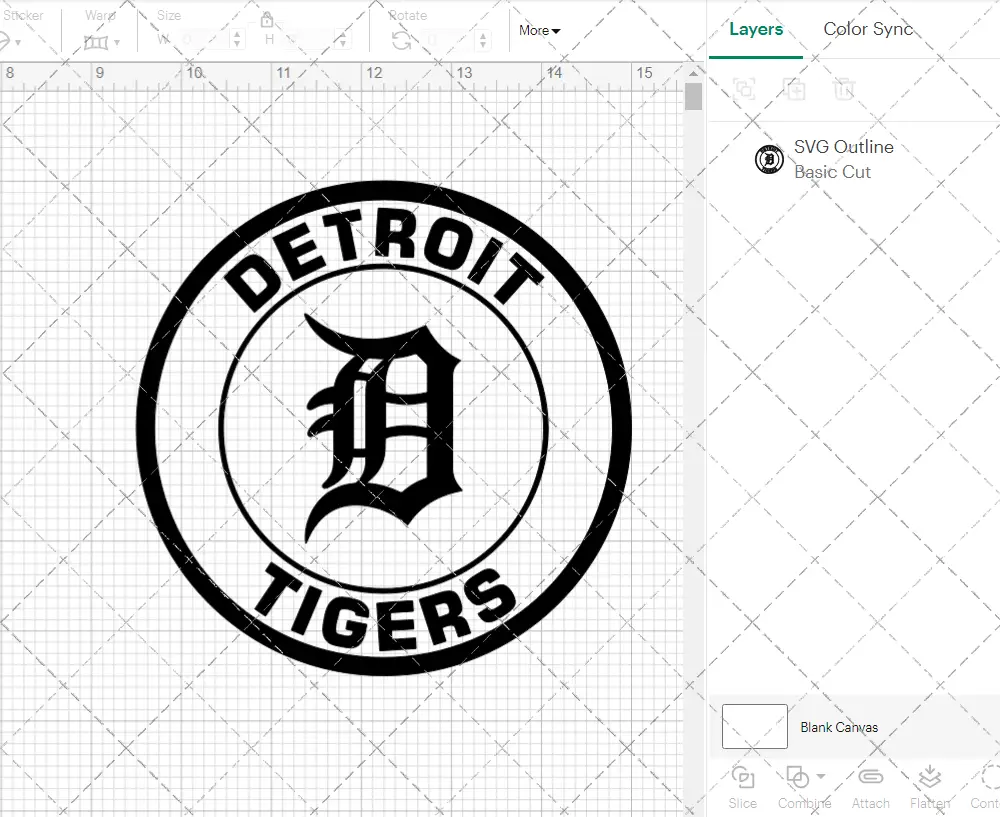Click the Duplicate layer icon
This screenshot has height=817, width=1000.
click(795, 89)
